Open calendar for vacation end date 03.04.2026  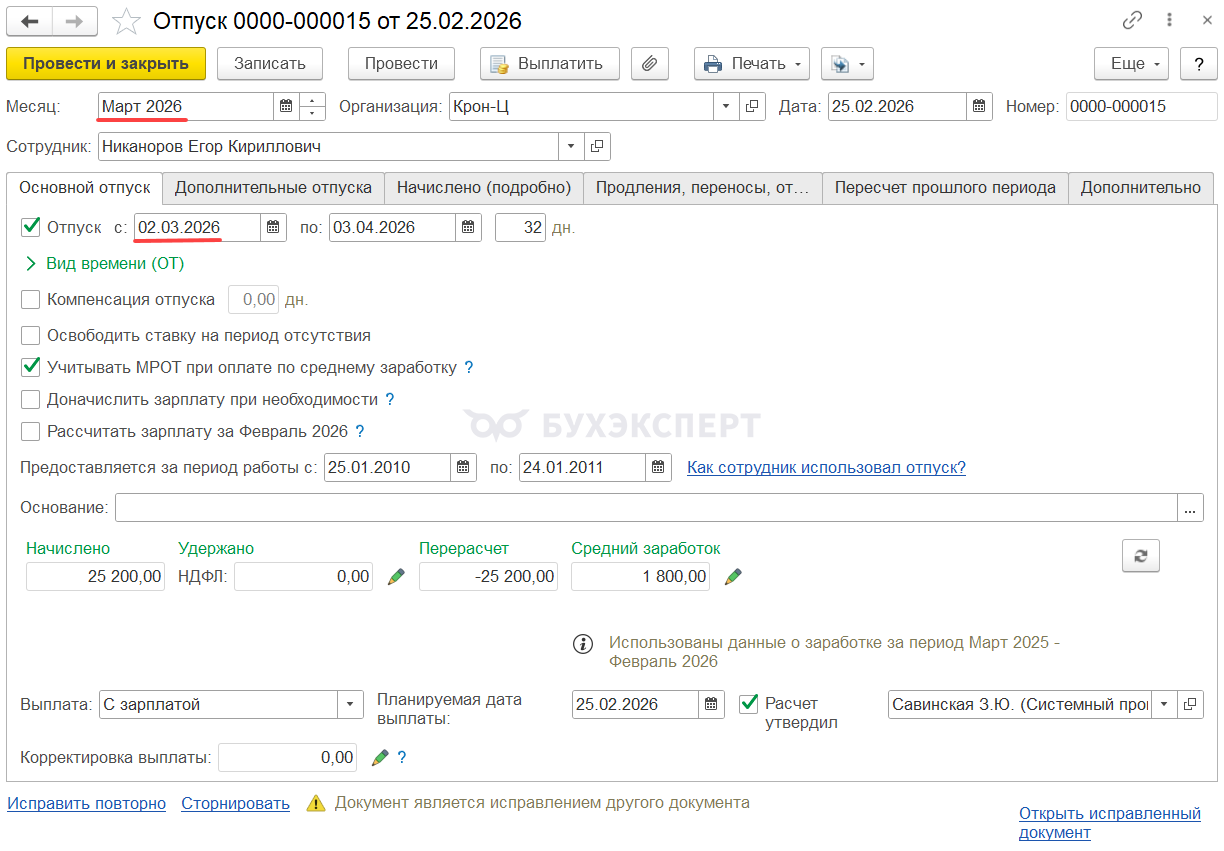point(468,227)
